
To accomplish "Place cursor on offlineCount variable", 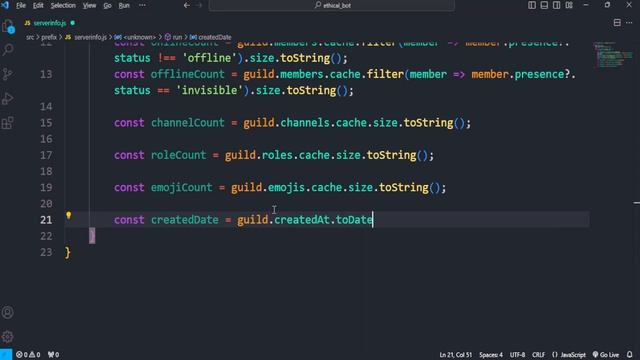I will pyautogui.click(x=188, y=74).
